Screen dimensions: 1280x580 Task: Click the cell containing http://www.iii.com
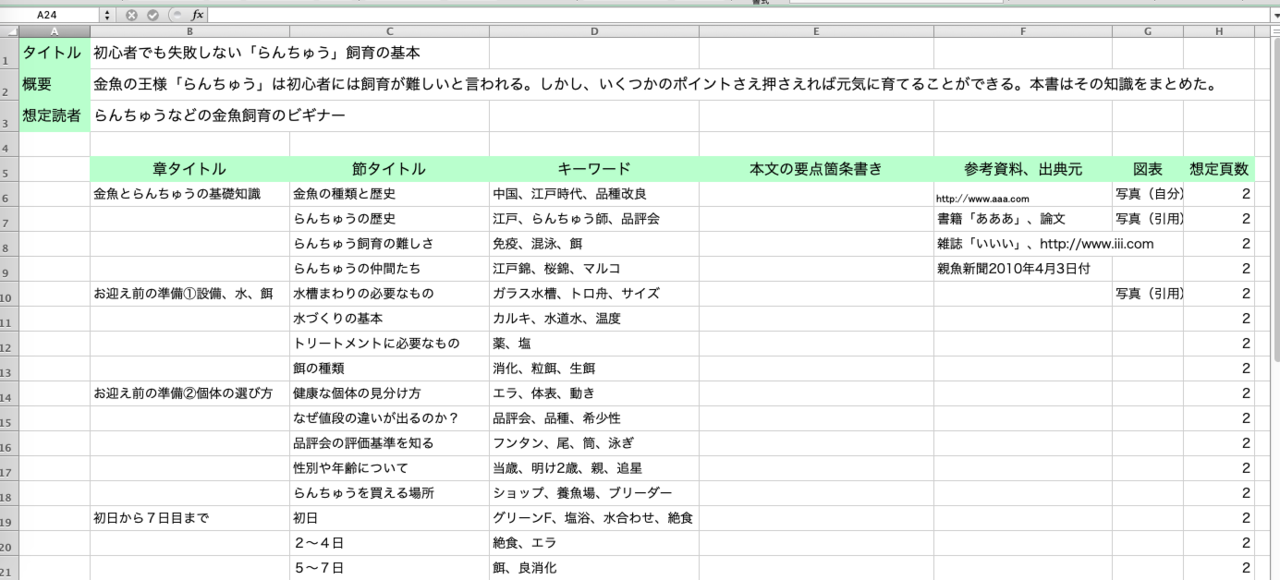pyautogui.click(x=1023, y=243)
